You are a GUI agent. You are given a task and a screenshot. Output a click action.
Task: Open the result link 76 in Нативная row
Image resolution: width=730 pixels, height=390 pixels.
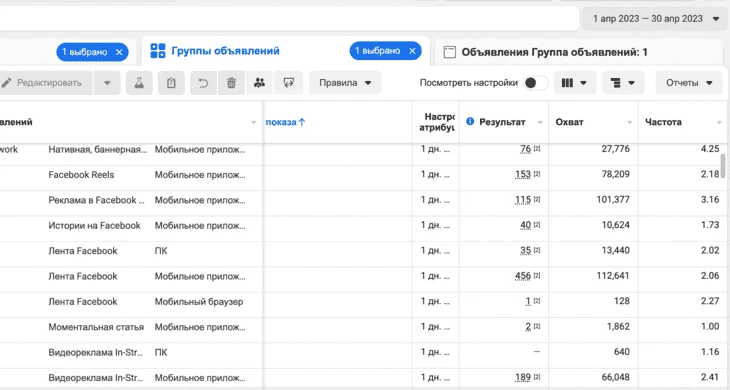(x=525, y=149)
